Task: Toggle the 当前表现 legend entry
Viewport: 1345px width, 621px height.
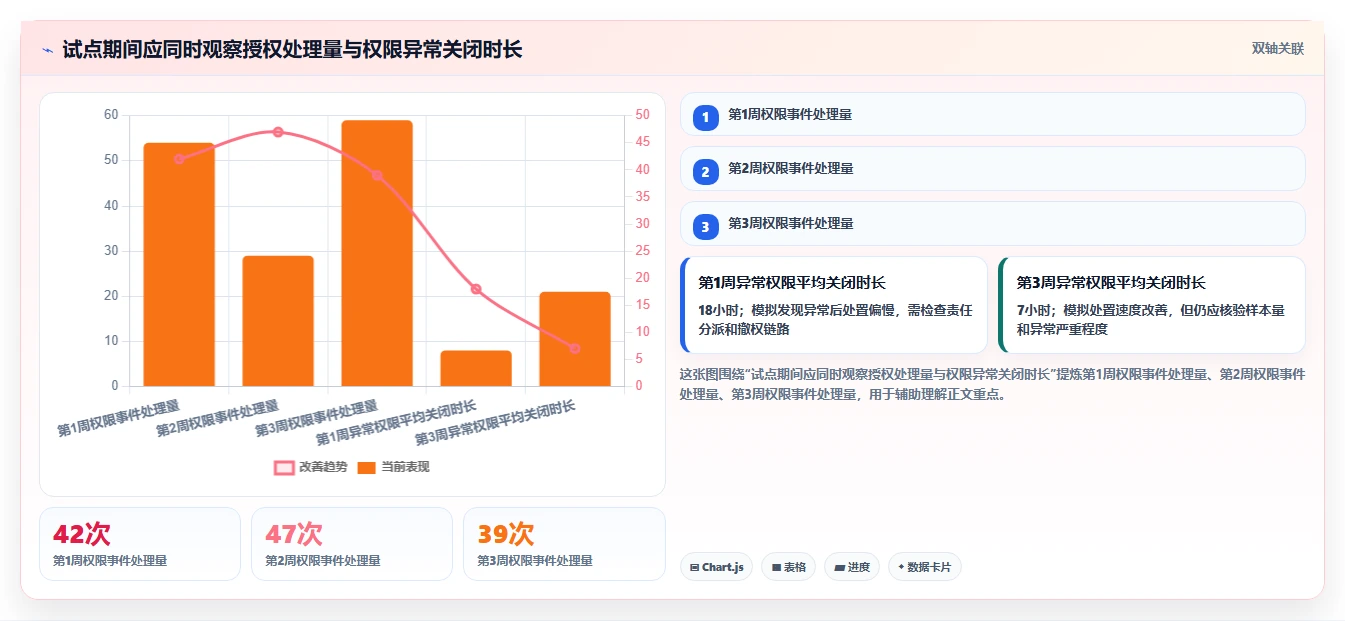Action: click(393, 467)
